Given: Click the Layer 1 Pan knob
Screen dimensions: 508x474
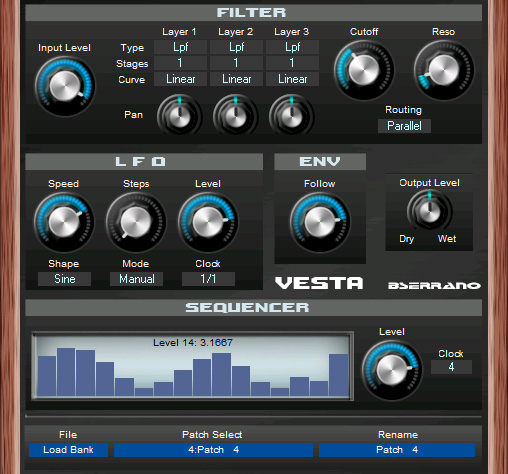Looking at the screenshot, I should coord(179,115).
